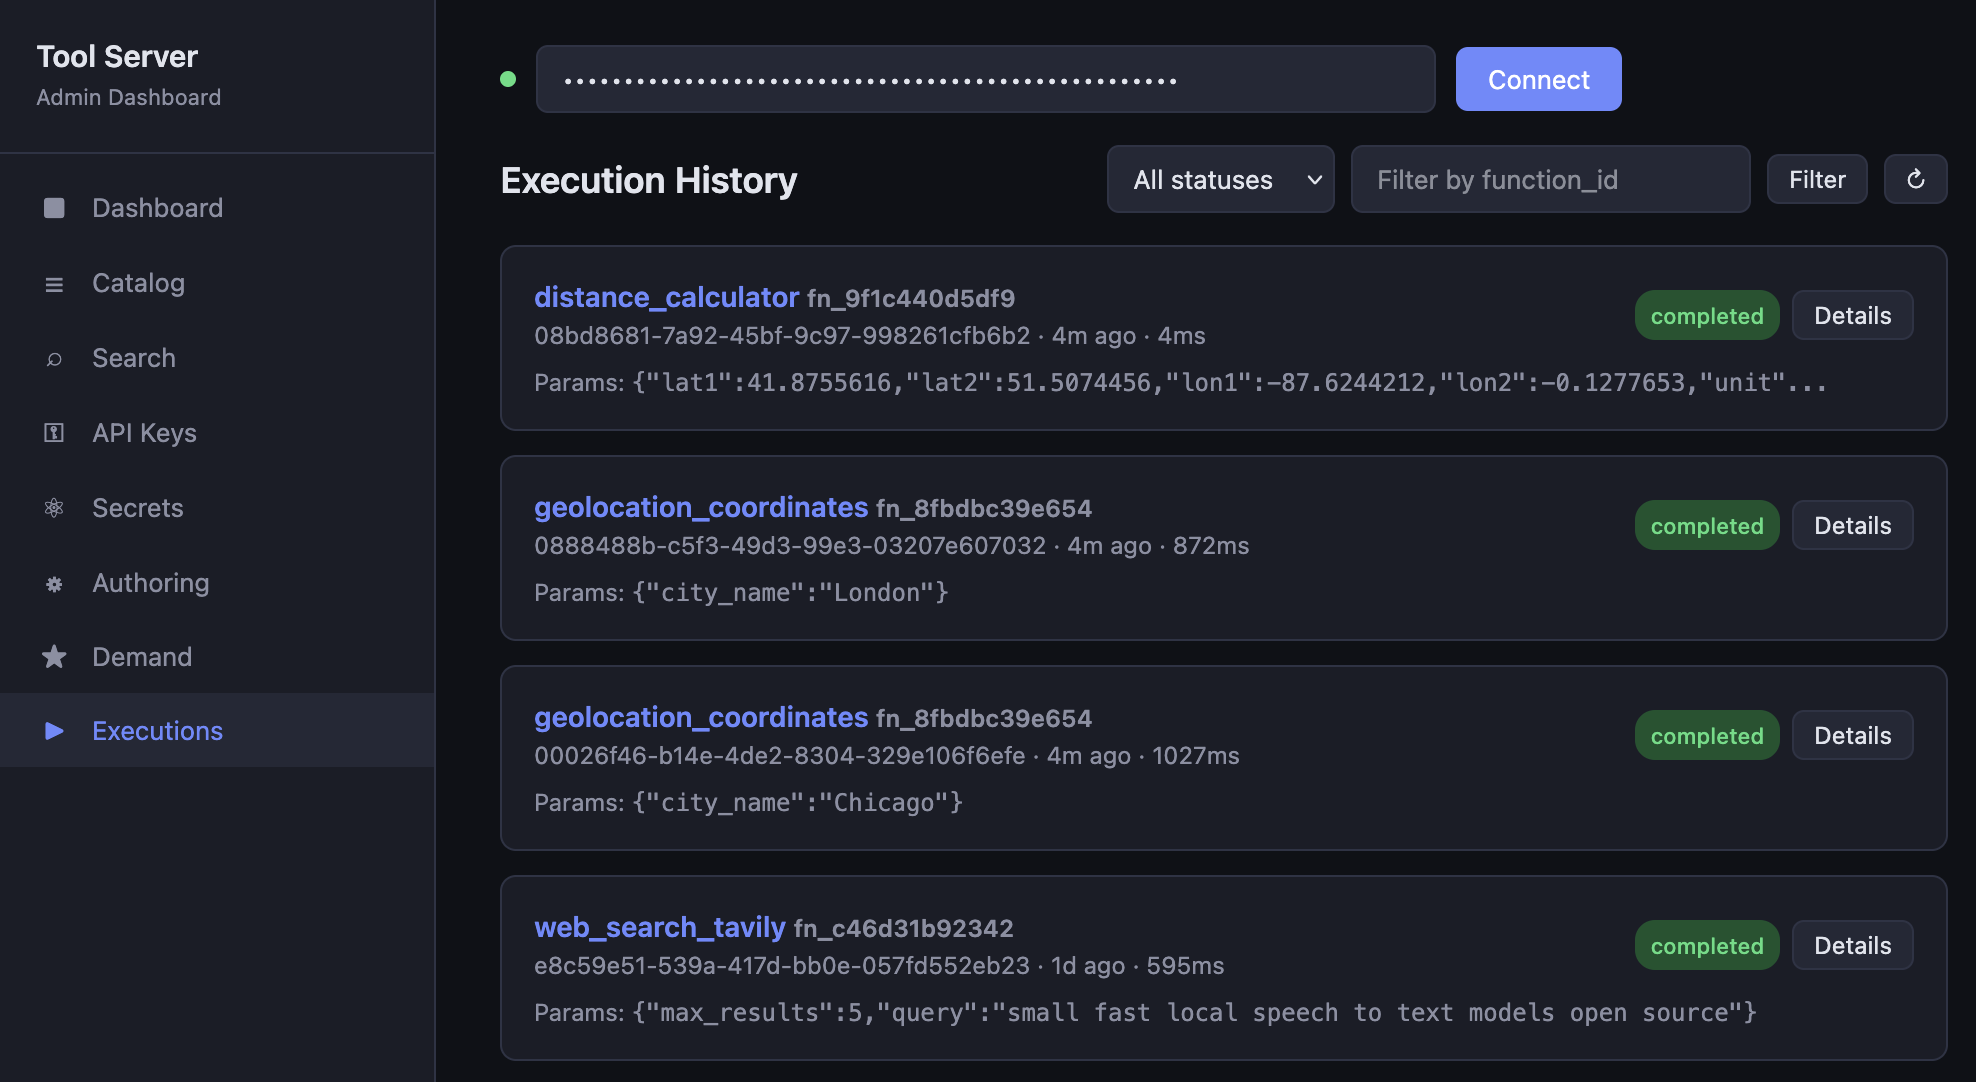Click Params text with speech to text query
Image resolution: width=1976 pixels, height=1082 pixels.
click(1145, 1012)
